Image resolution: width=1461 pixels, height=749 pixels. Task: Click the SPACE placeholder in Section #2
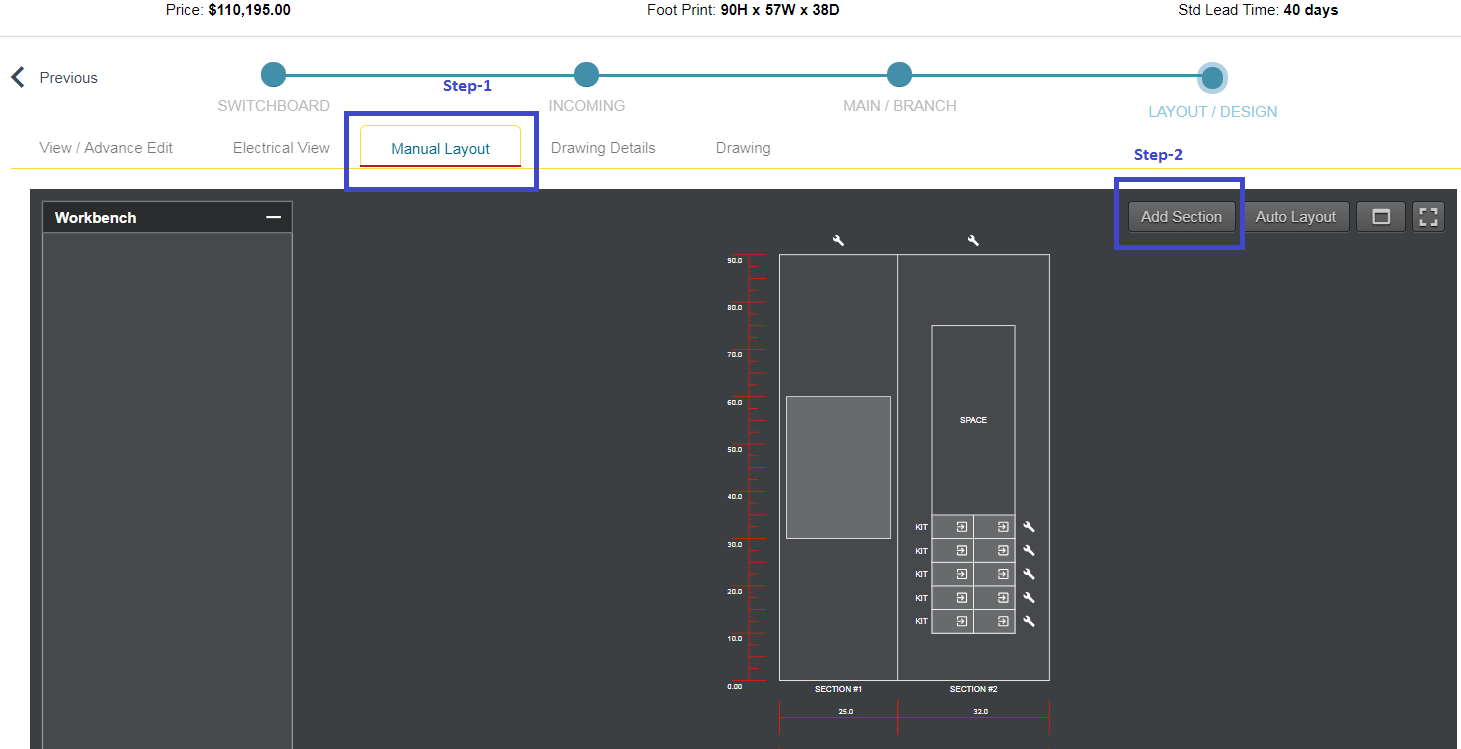click(x=972, y=420)
